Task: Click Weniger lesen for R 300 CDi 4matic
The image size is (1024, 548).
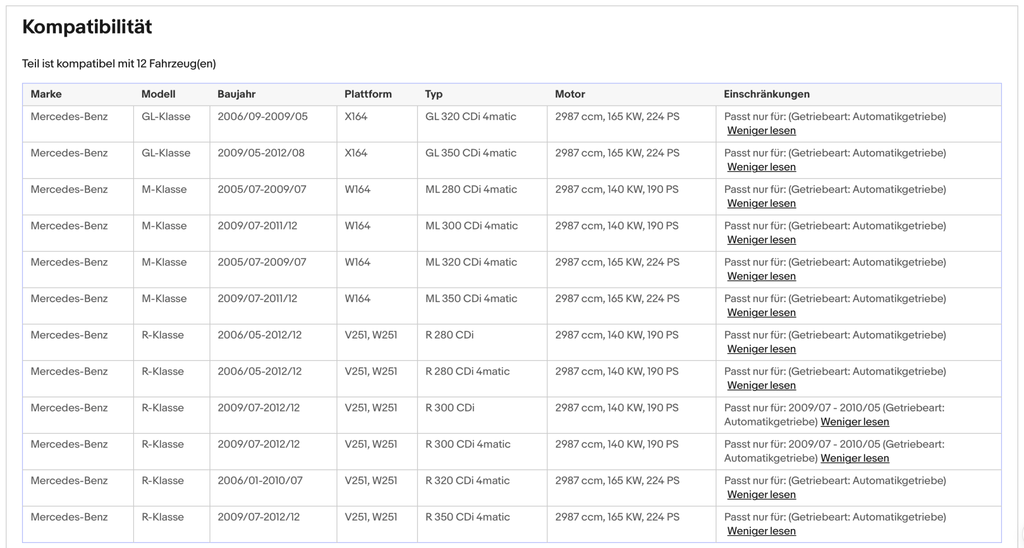Action: coord(855,459)
